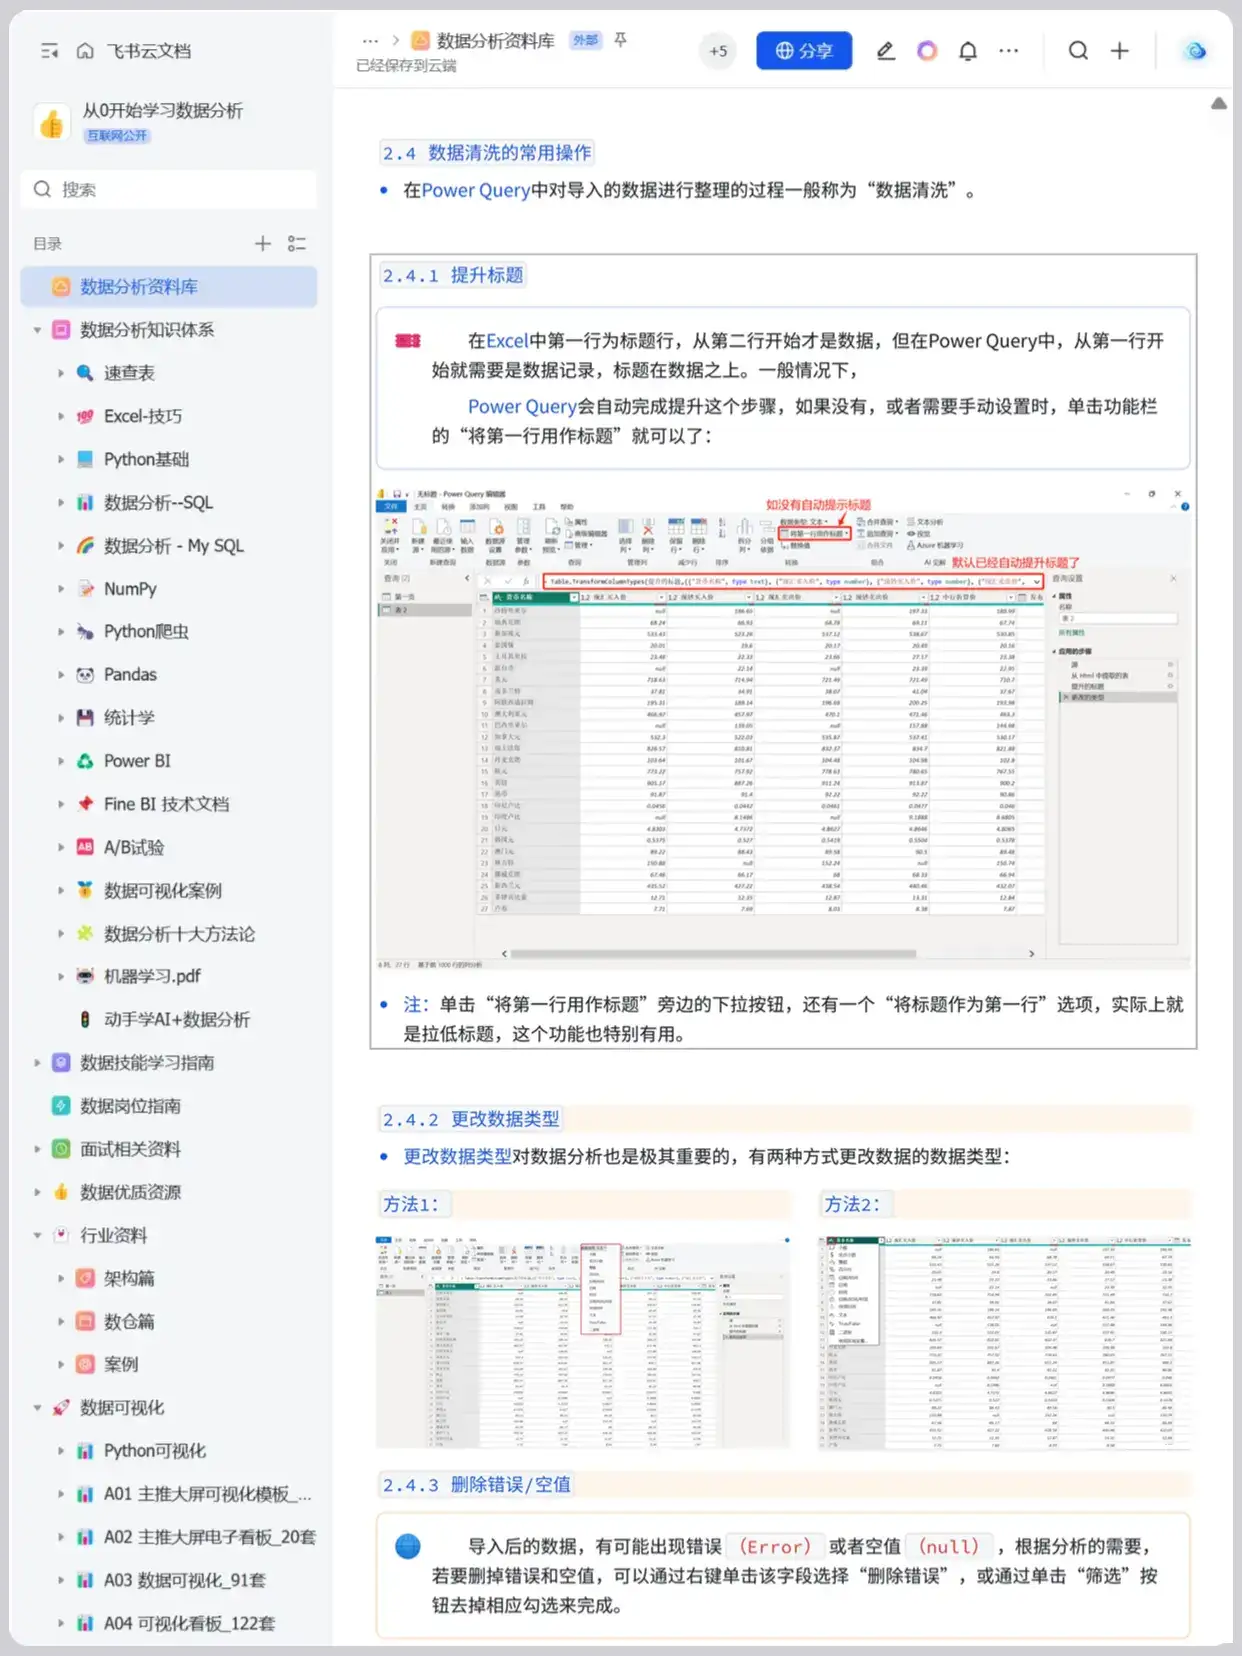This screenshot has width=1242, height=1656.
Task: Open A01 主推大屏可视化模板 page
Action: pyautogui.click(x=208, y=1493)
